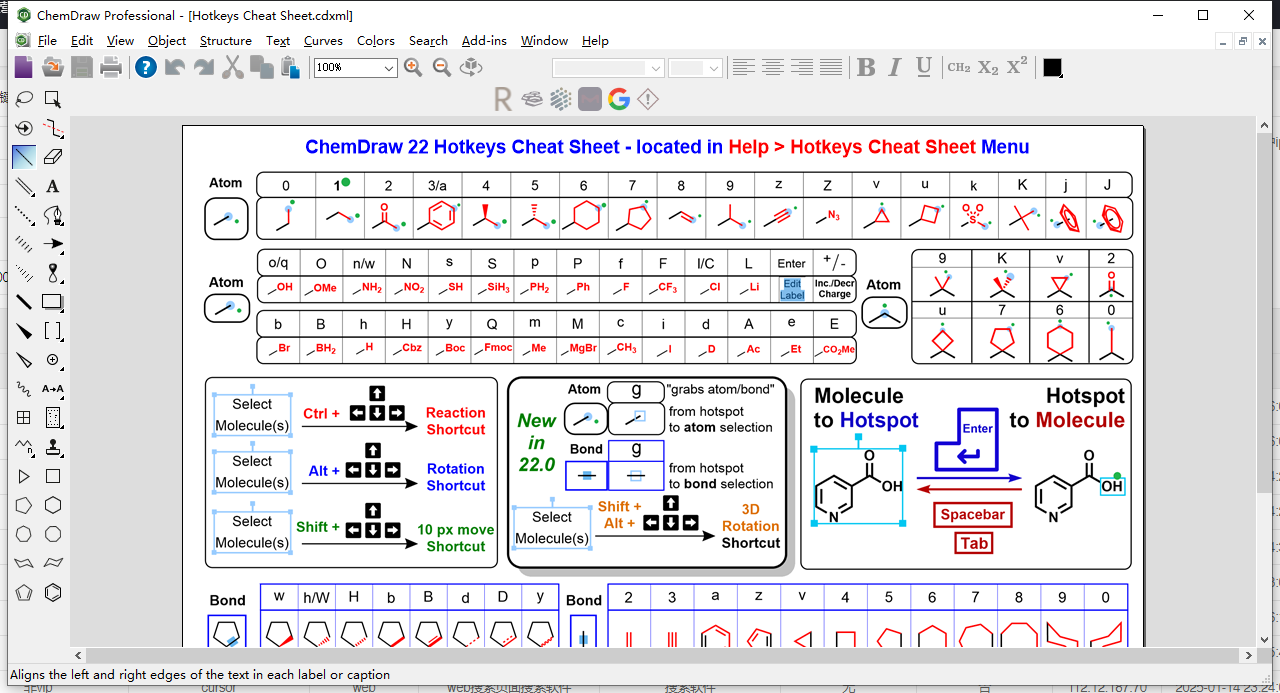Open the Structure menu
The image size is (1280, 693).
point(225,41)
